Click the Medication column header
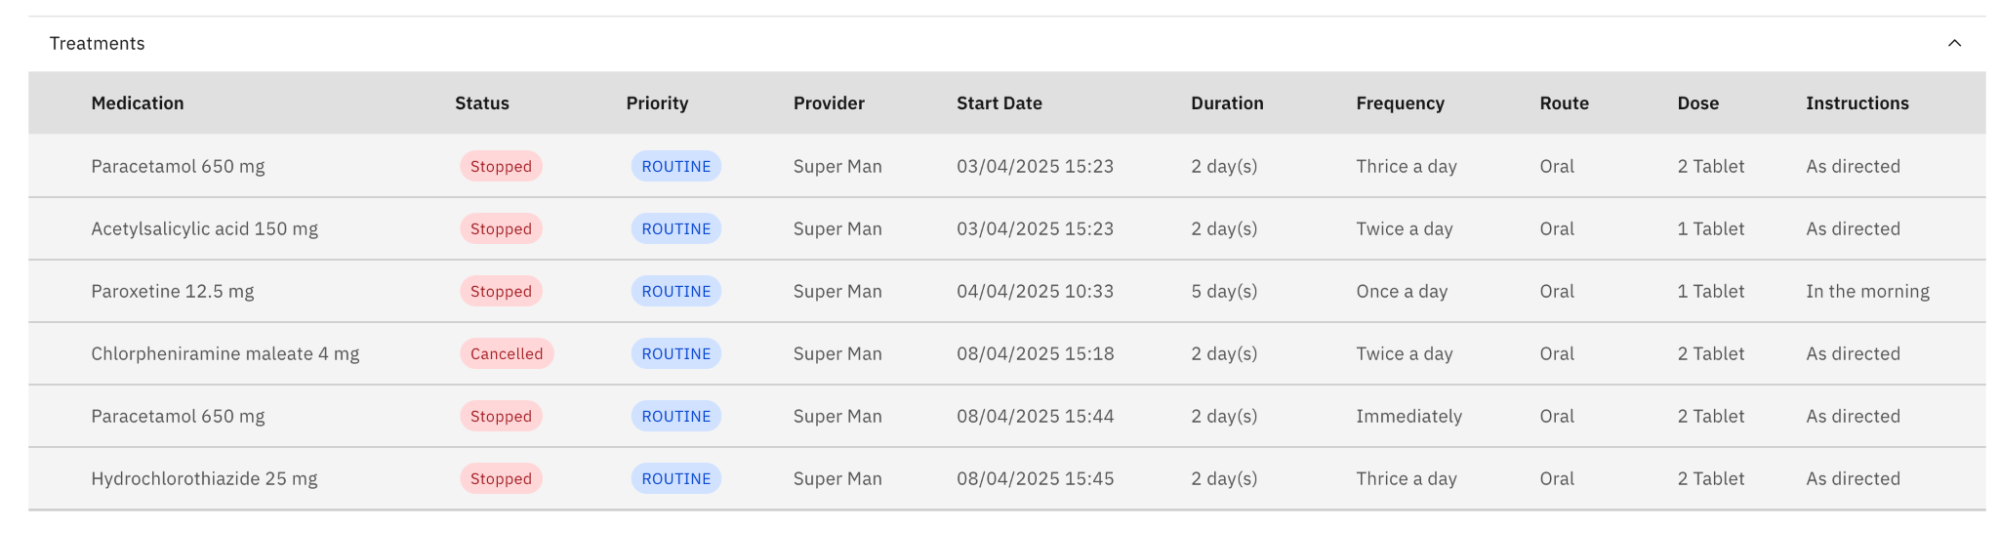 coord(137,103)
